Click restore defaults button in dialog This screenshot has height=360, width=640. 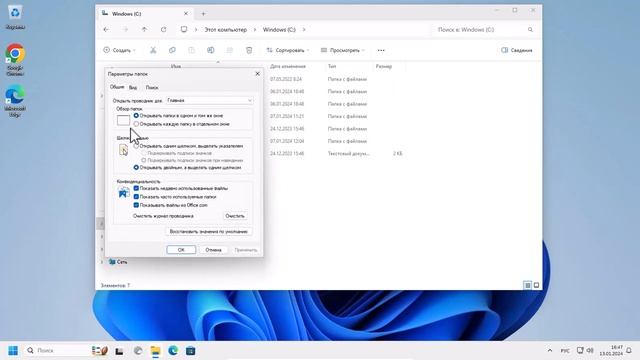209,231
